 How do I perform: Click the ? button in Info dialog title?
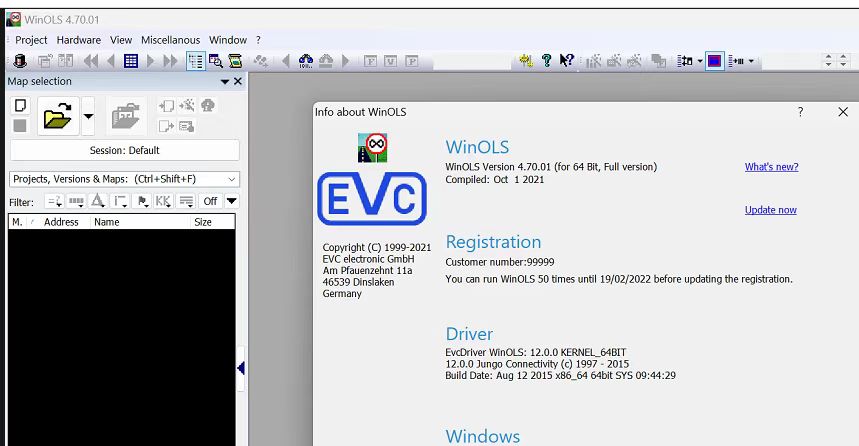(800, 112)
